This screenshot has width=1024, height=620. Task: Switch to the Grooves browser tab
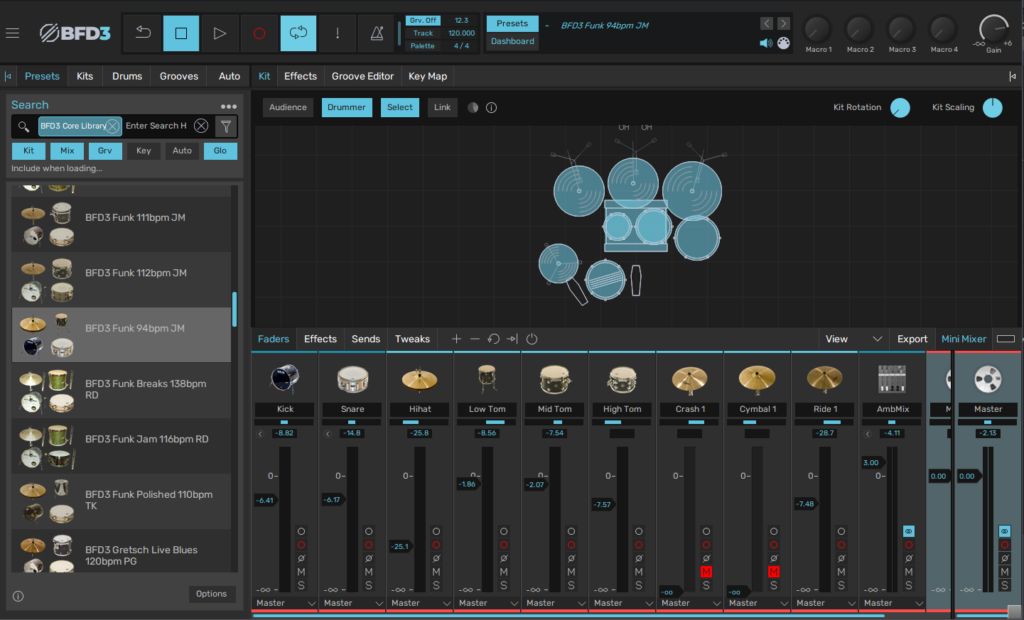pos(179,76)
